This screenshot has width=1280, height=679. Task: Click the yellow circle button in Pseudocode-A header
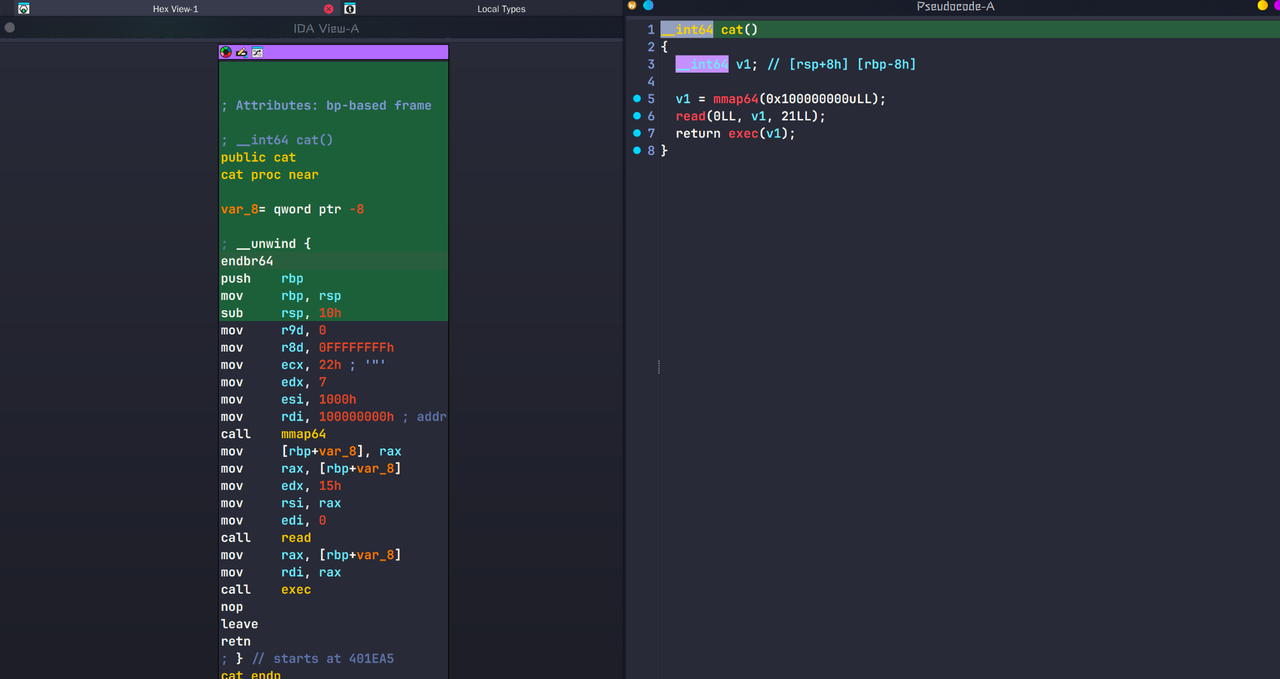(1262, 6)
